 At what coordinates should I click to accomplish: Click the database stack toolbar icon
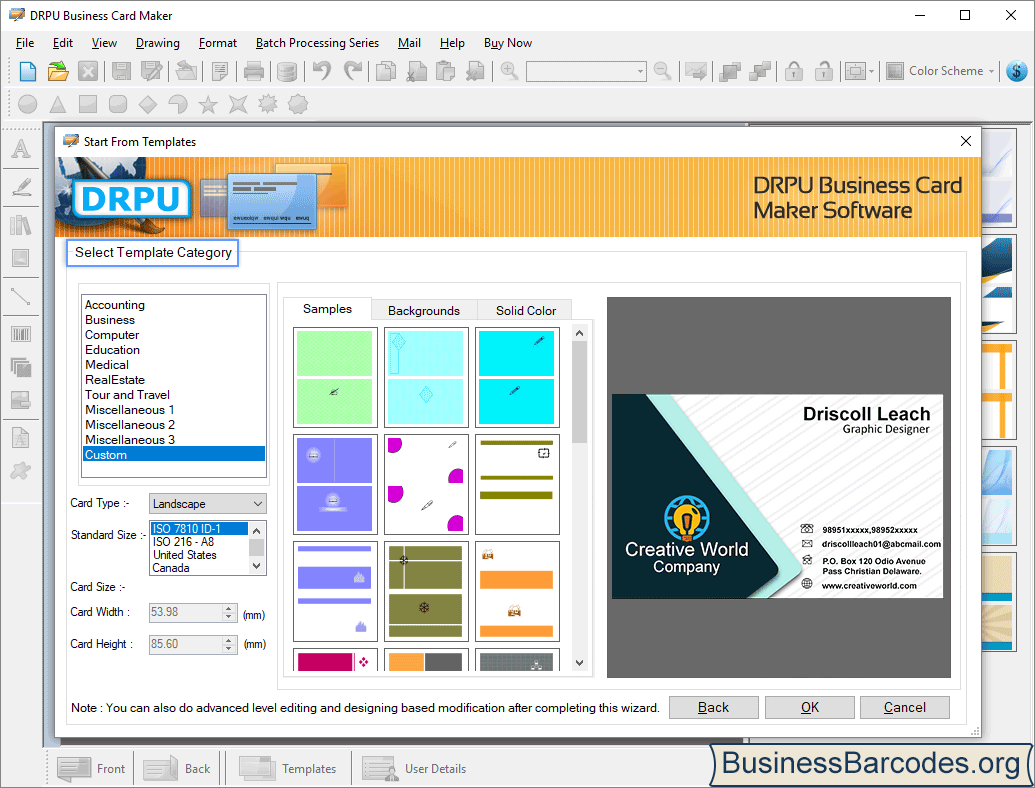286,71
